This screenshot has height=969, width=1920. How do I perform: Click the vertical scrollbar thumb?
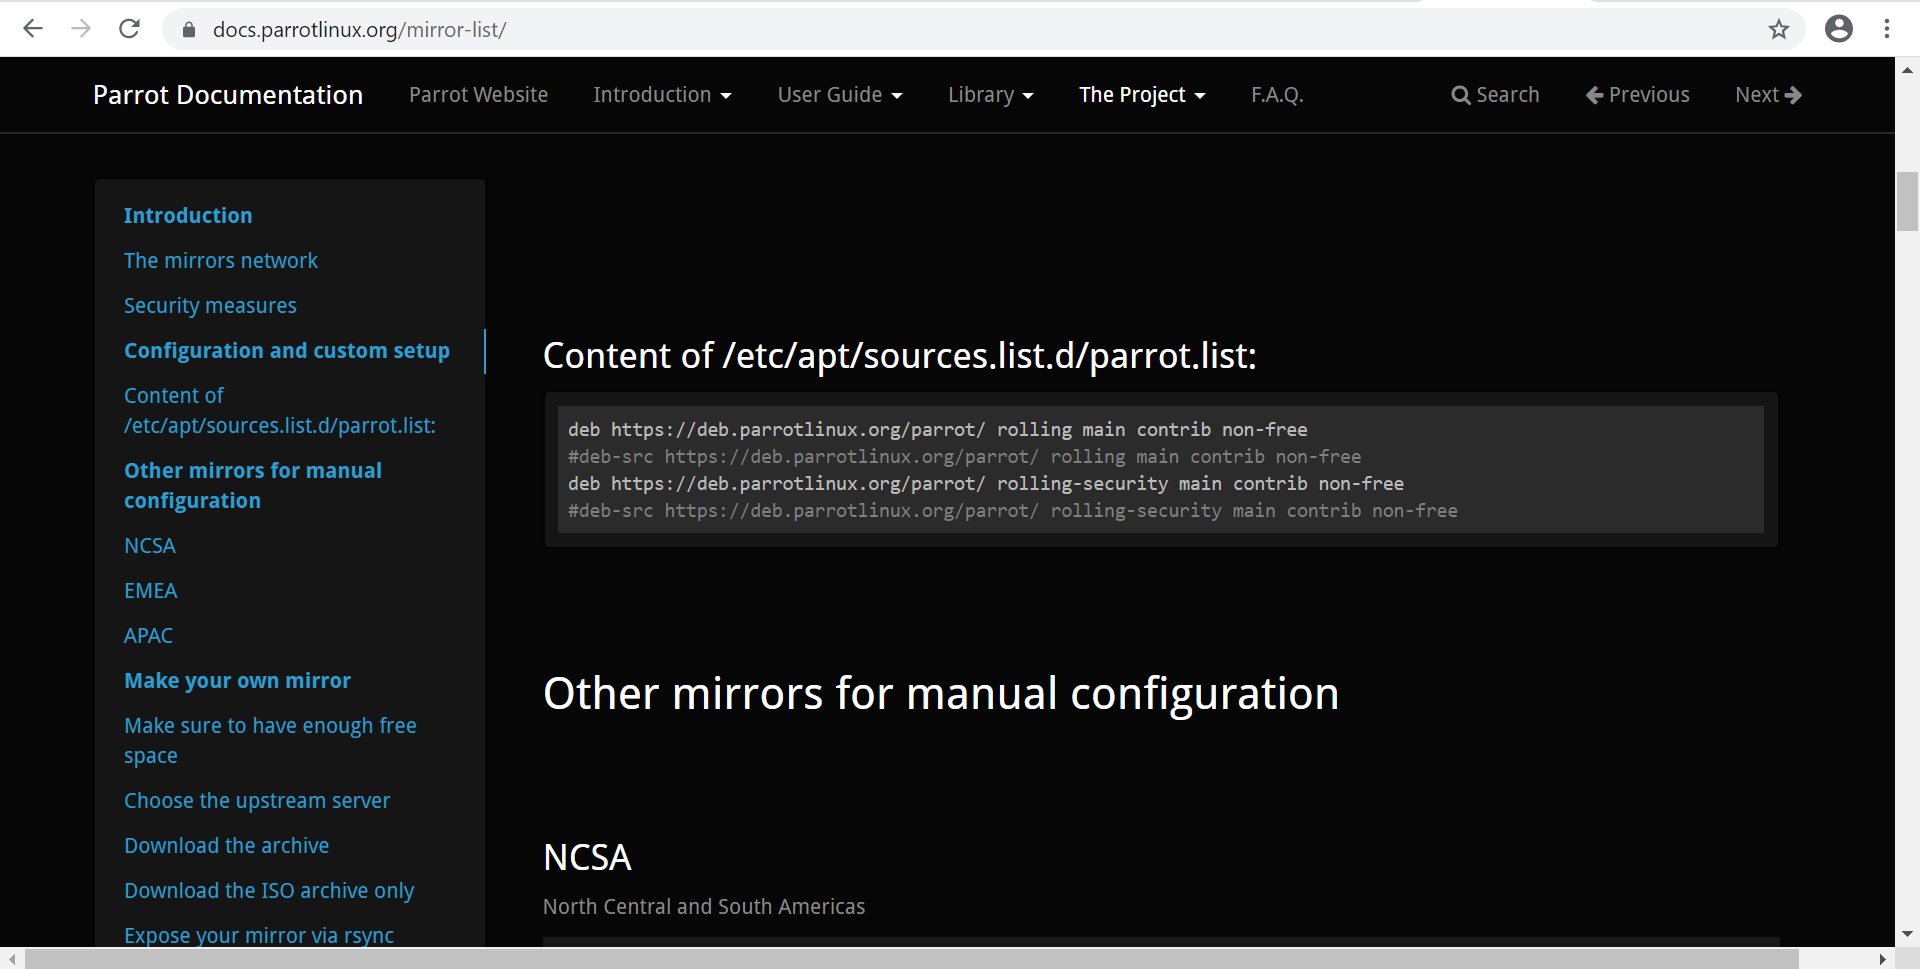1907,201
